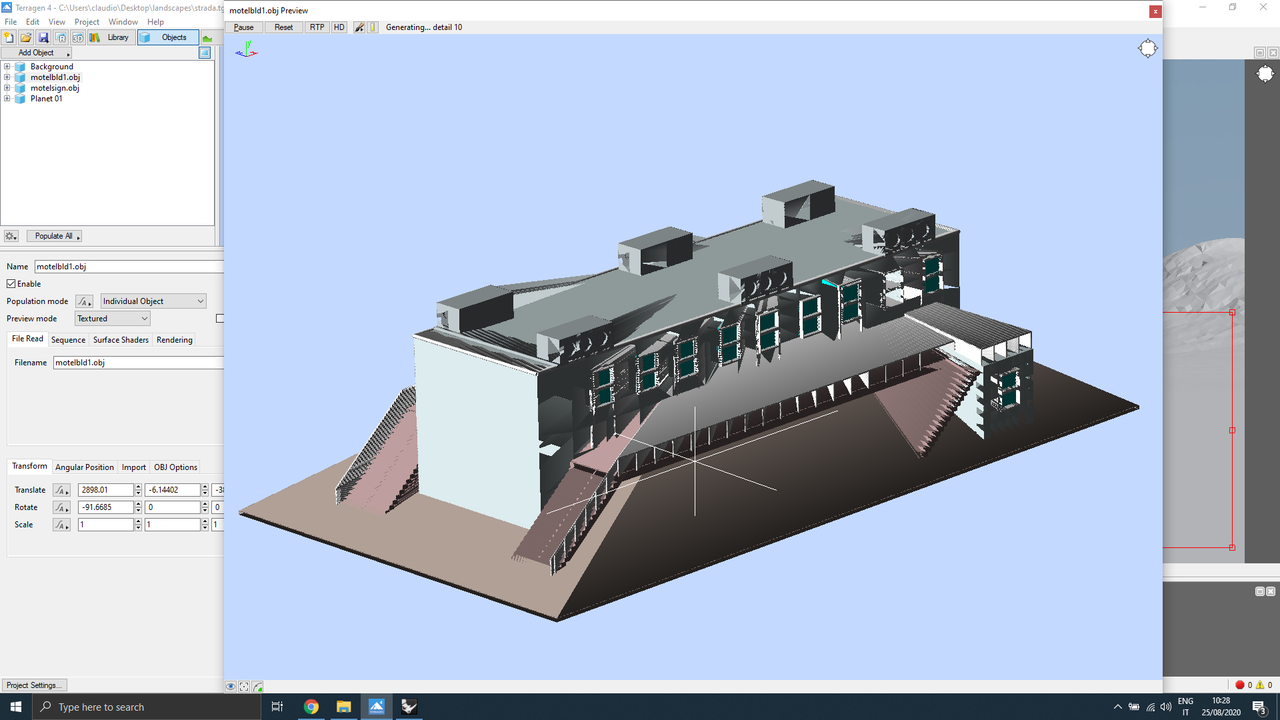Enable the Terragen render 'R' icon

(63, 37)
